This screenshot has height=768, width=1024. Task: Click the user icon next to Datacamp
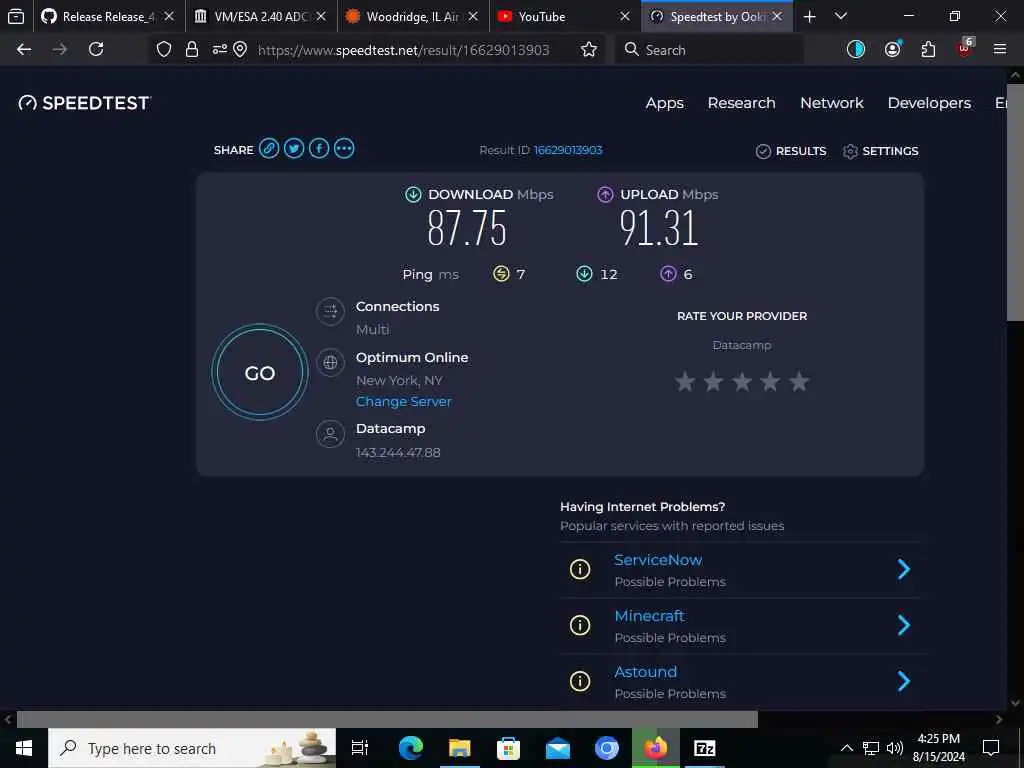tap(330, 434)
